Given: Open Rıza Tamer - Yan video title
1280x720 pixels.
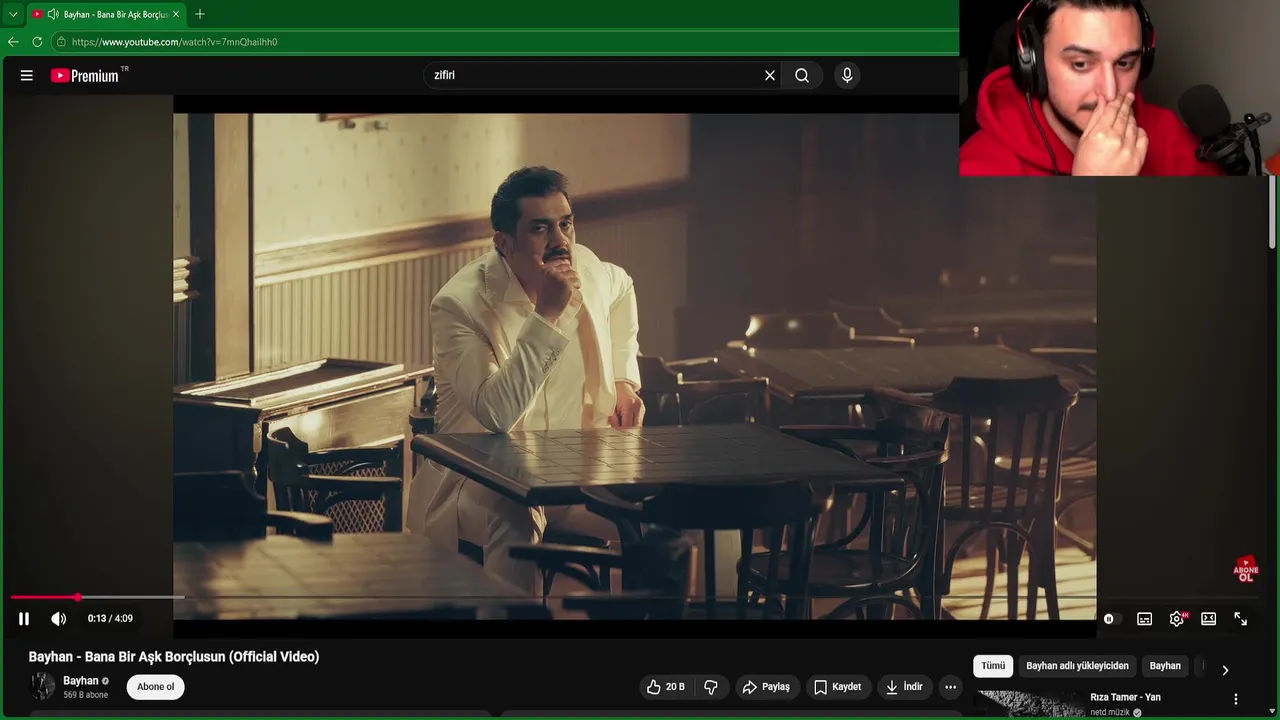Looking at the screenshot, I should (1125, 697).
